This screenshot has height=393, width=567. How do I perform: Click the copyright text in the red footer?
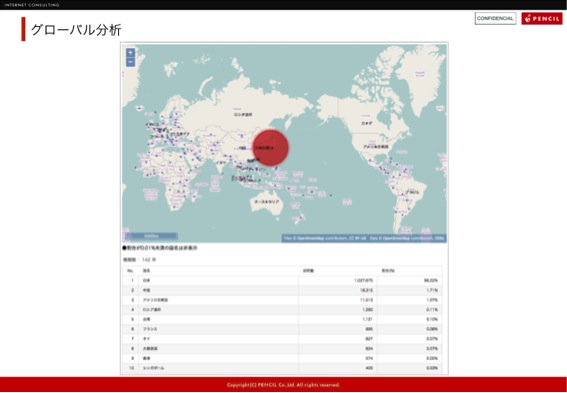283,385
